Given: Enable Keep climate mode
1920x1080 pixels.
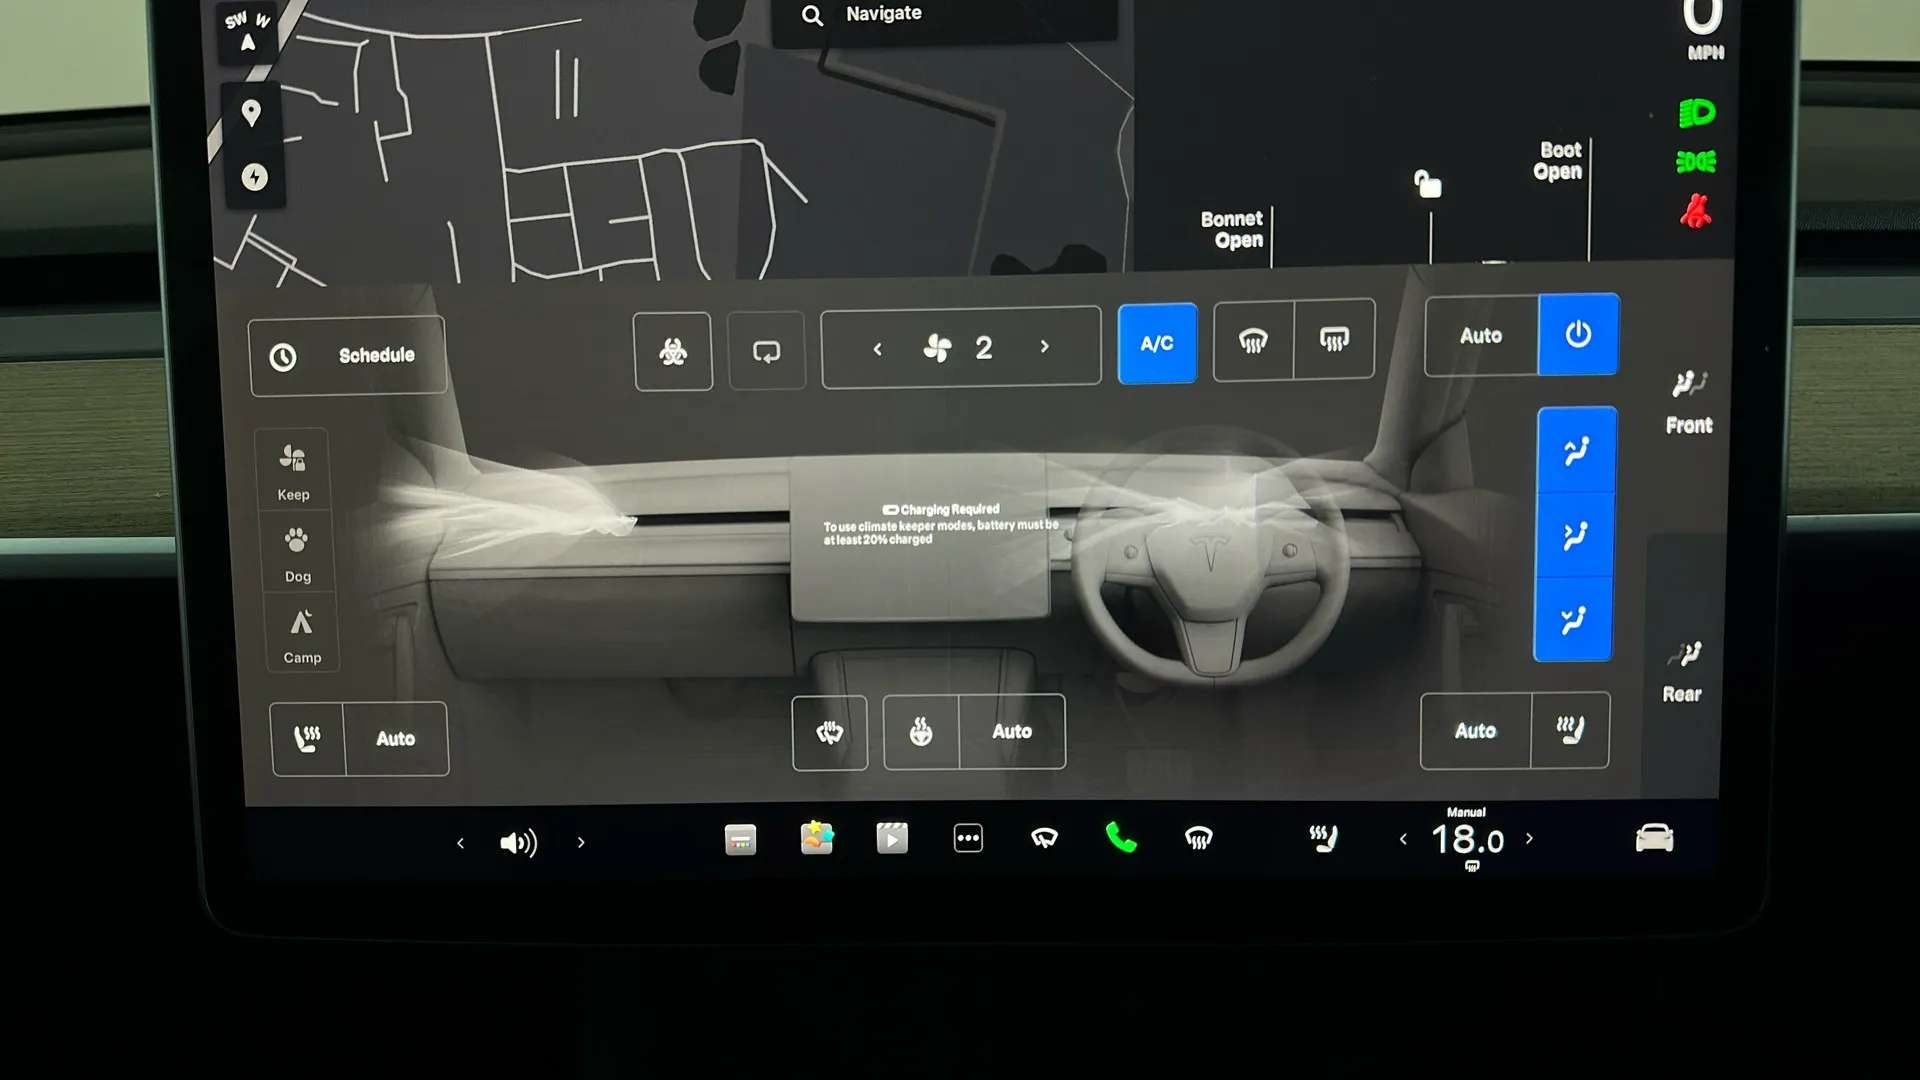Looking at the screenshot, I should [x=293, y=471].
